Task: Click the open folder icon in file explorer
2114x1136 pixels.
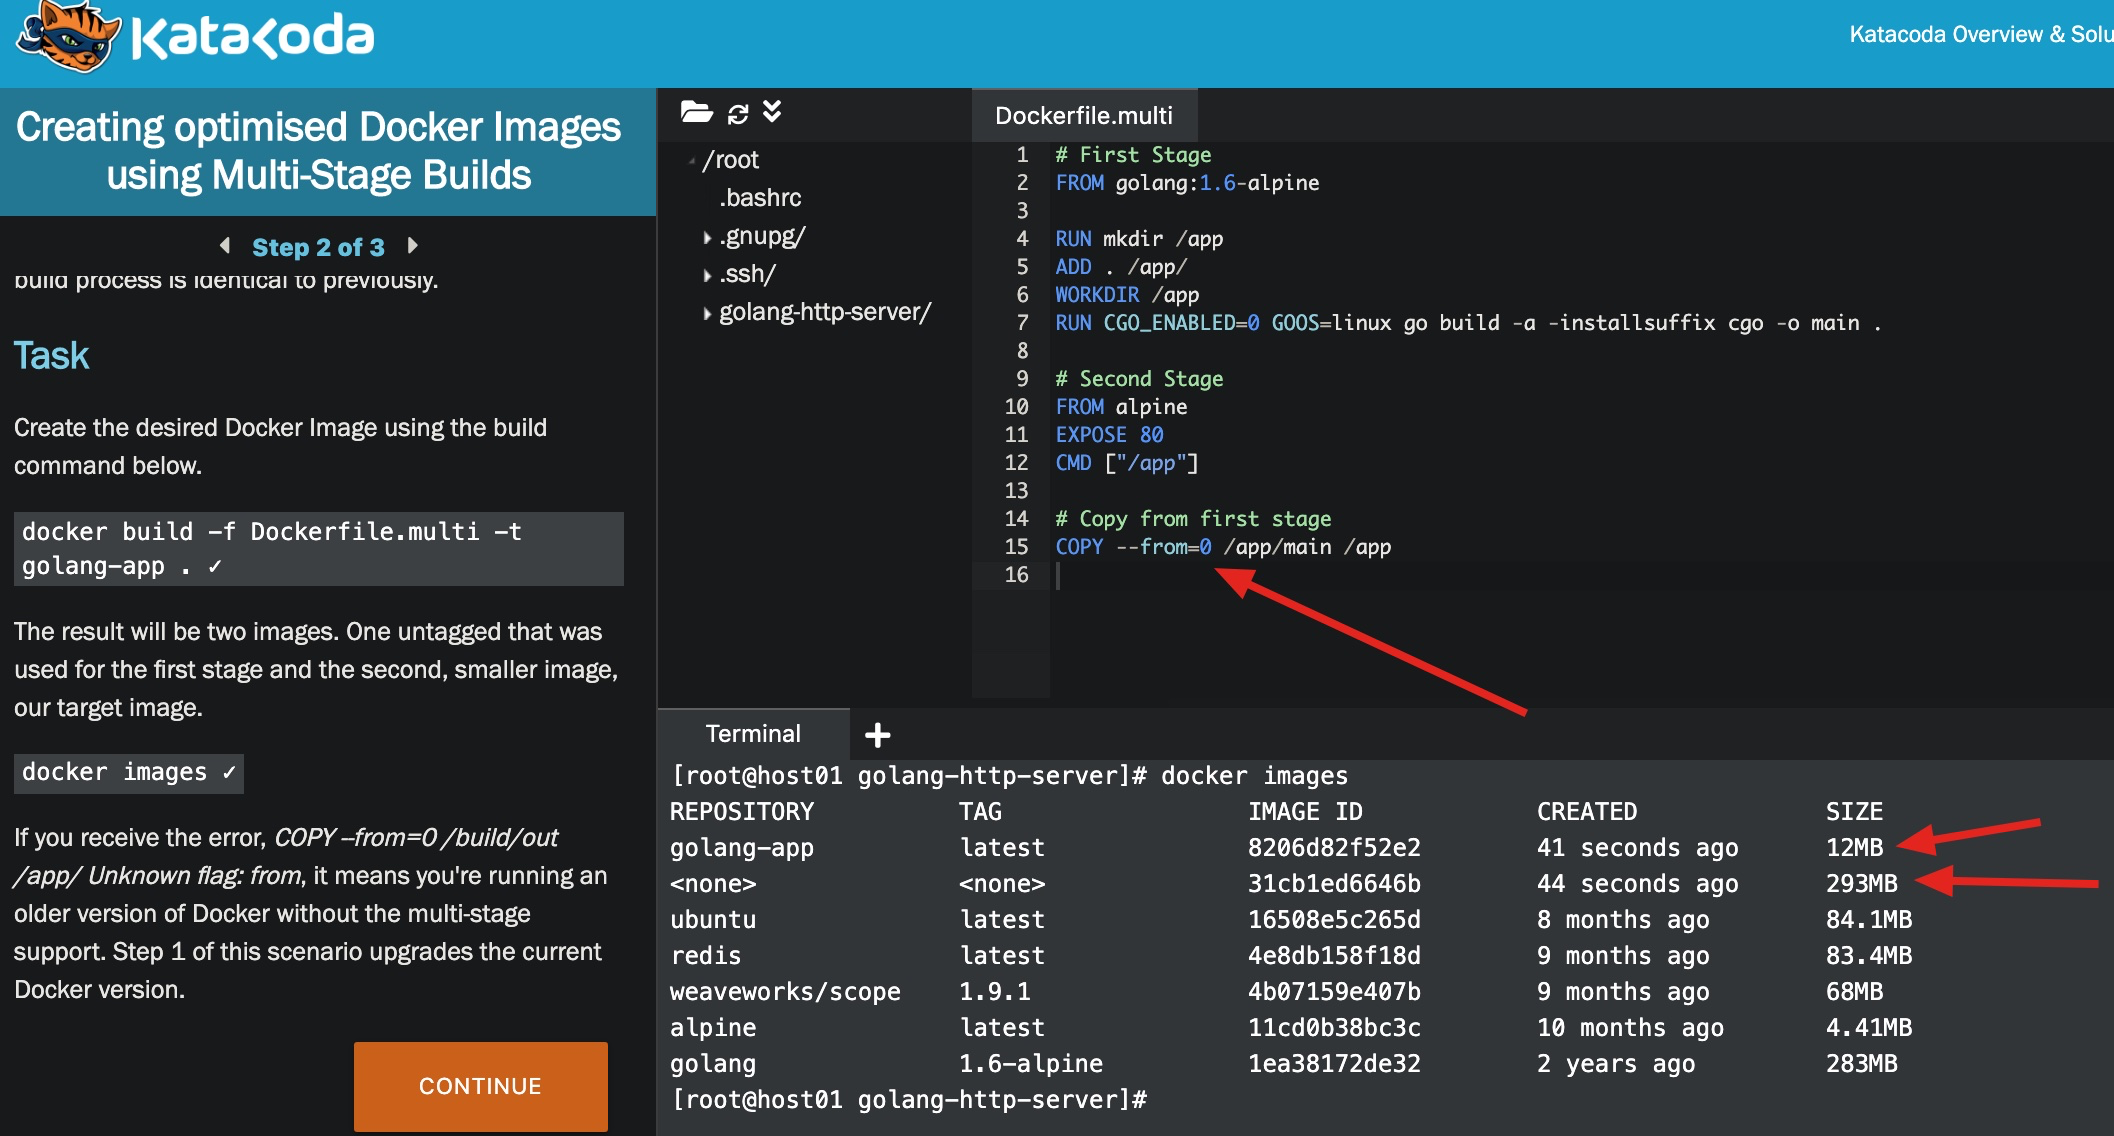Action: [696, 112]
